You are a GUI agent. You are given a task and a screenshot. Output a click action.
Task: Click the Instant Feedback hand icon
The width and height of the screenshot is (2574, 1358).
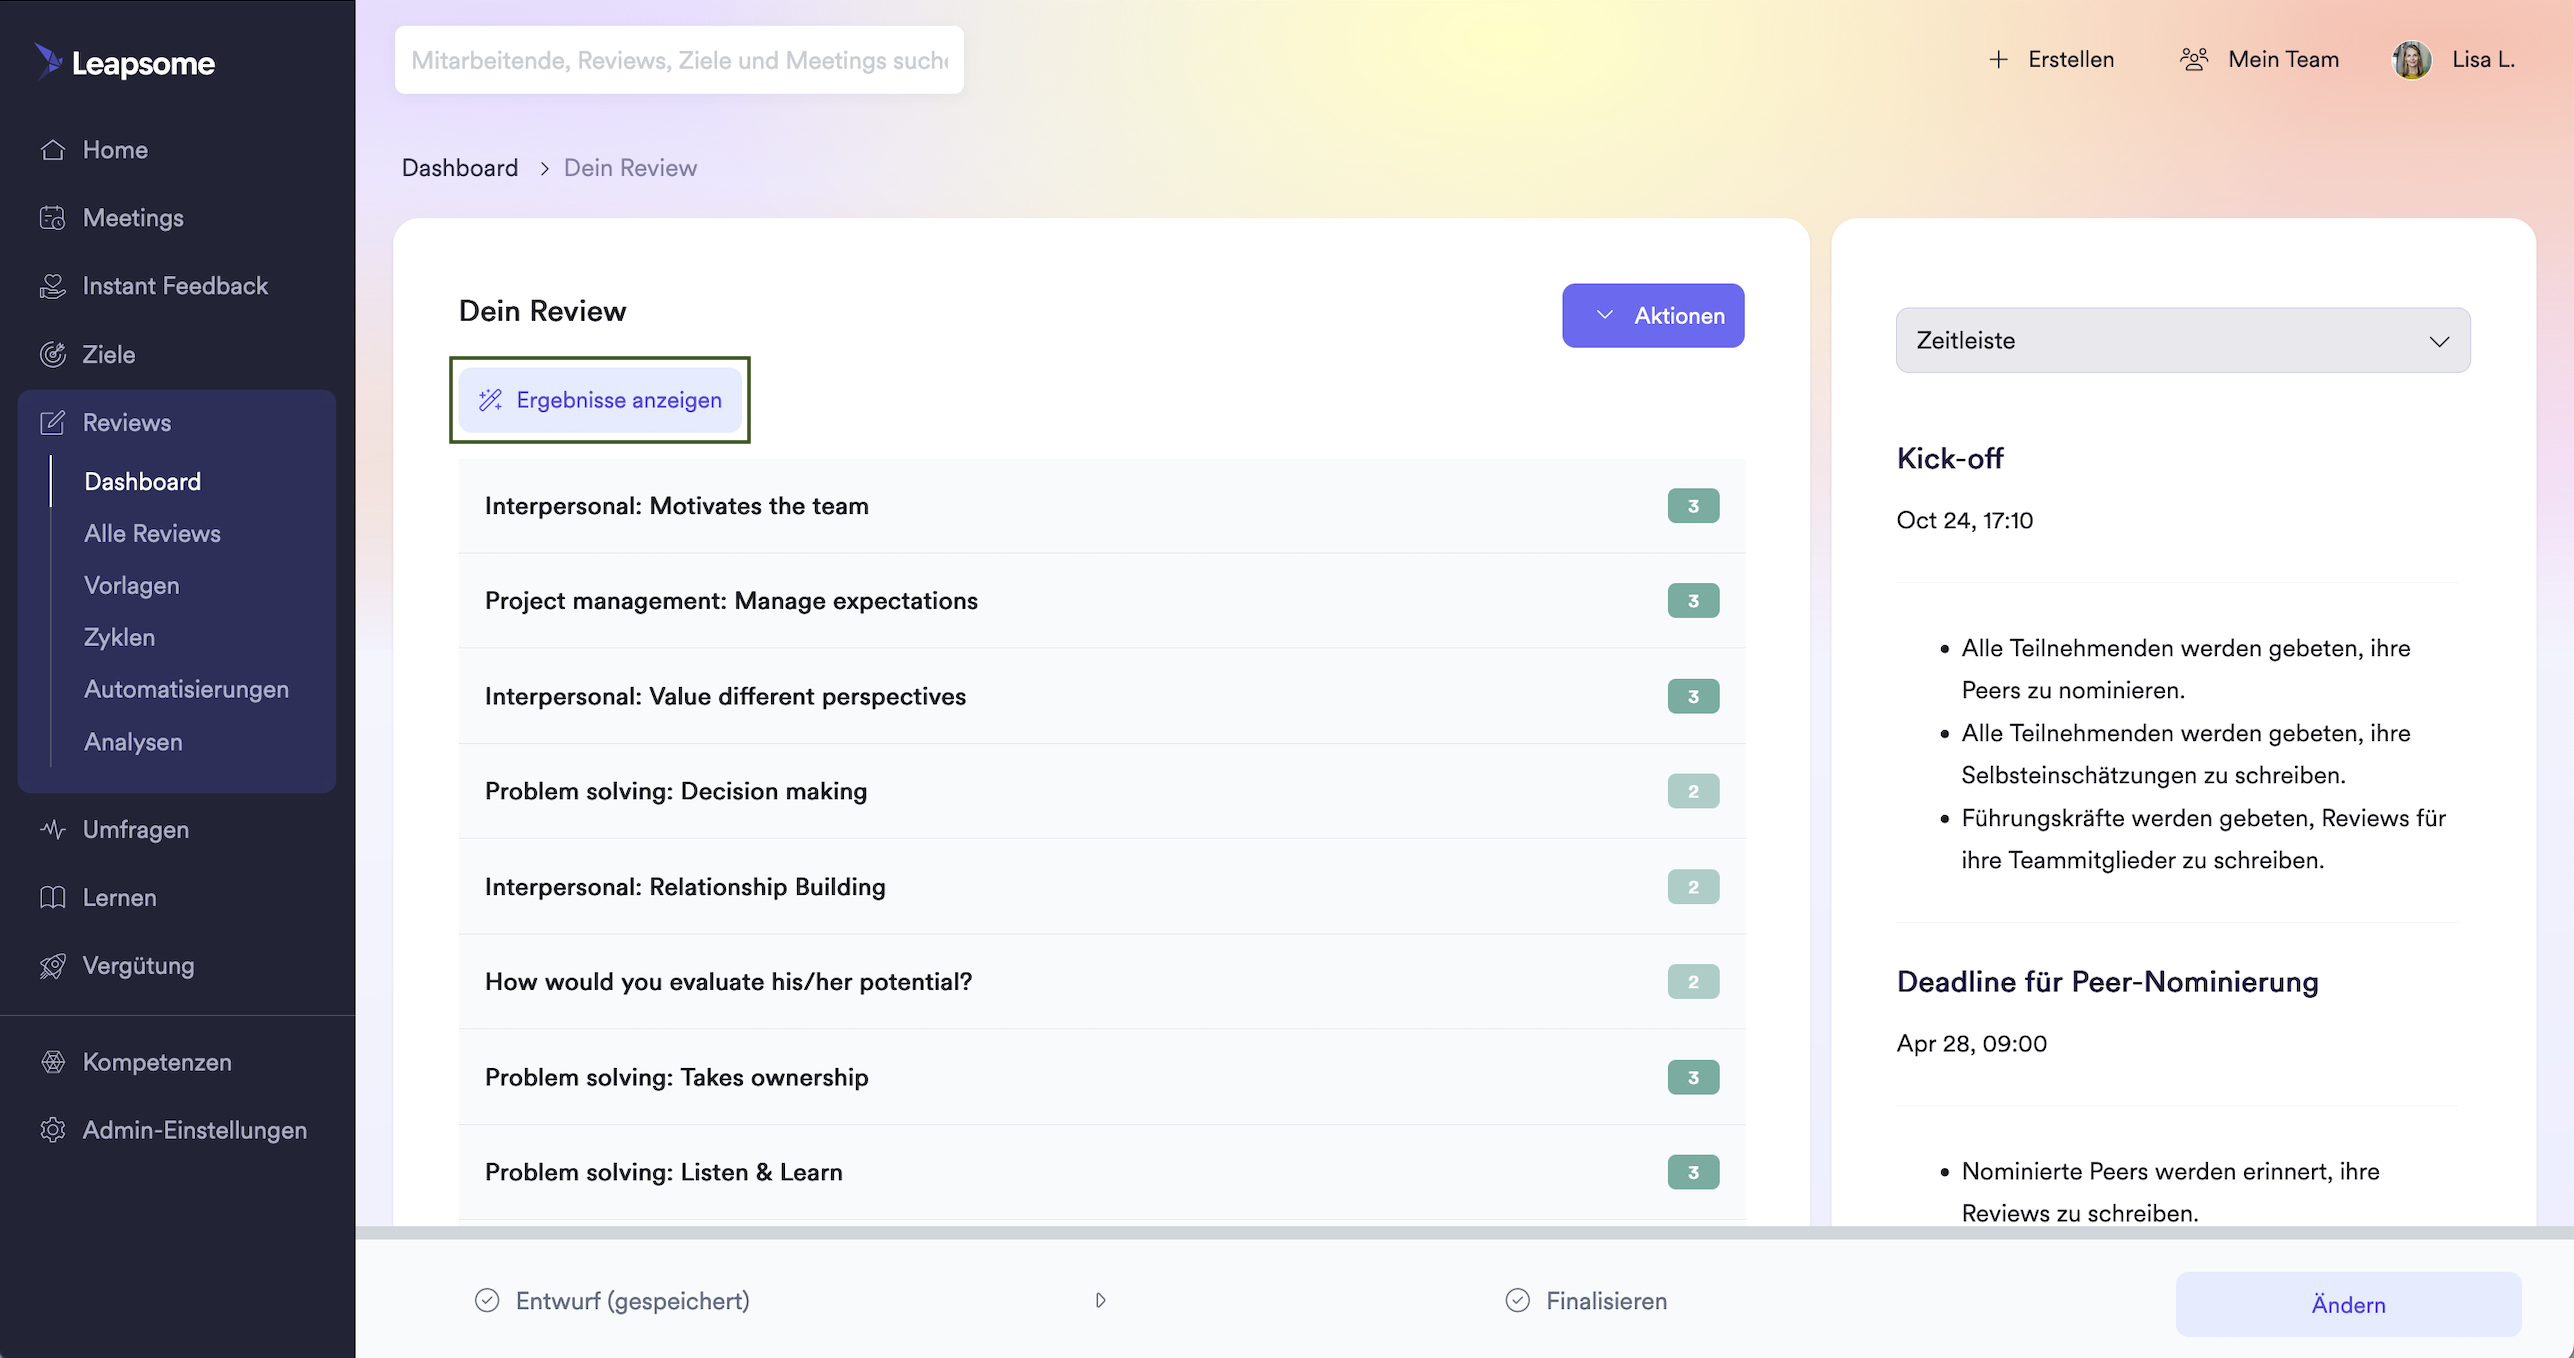tap(53, 286)
